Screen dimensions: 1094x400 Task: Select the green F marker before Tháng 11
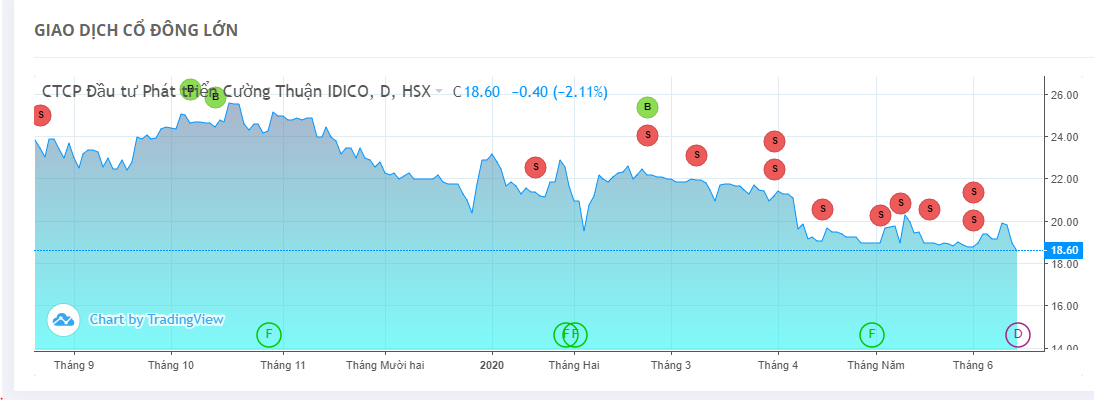(269, 334)
